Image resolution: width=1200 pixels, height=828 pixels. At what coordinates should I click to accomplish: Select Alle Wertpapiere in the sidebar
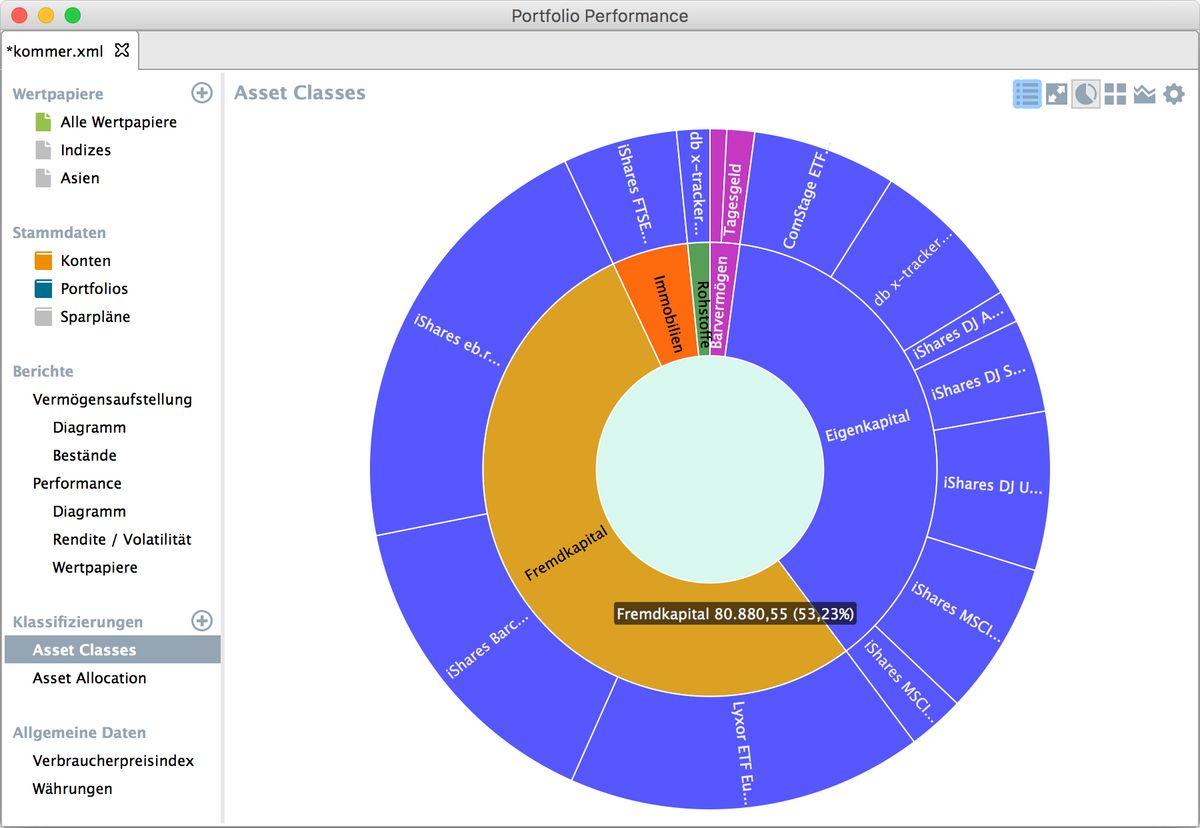point(118,122)
